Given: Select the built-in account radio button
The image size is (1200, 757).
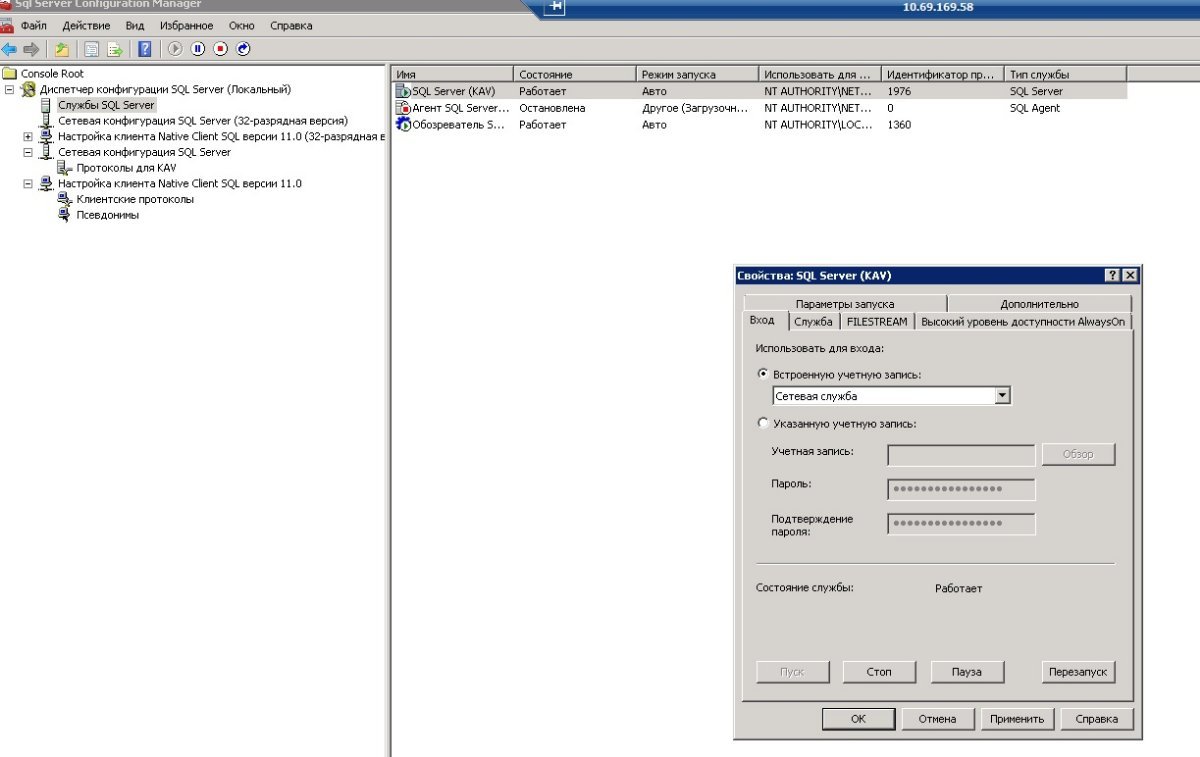Looking at the screenshot, I should pyautogui.click(x=764, y=374).
